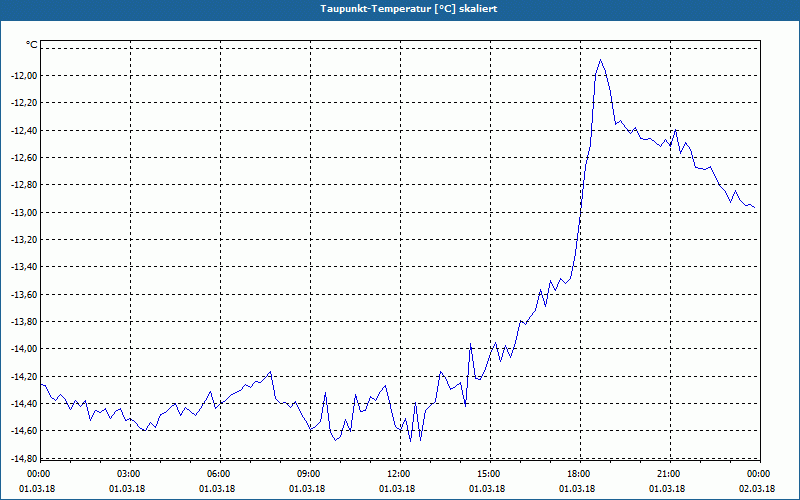Viewport: 800px width, 500px height.
Task: Click the -13,40 scale value
Action: (25, 267)
